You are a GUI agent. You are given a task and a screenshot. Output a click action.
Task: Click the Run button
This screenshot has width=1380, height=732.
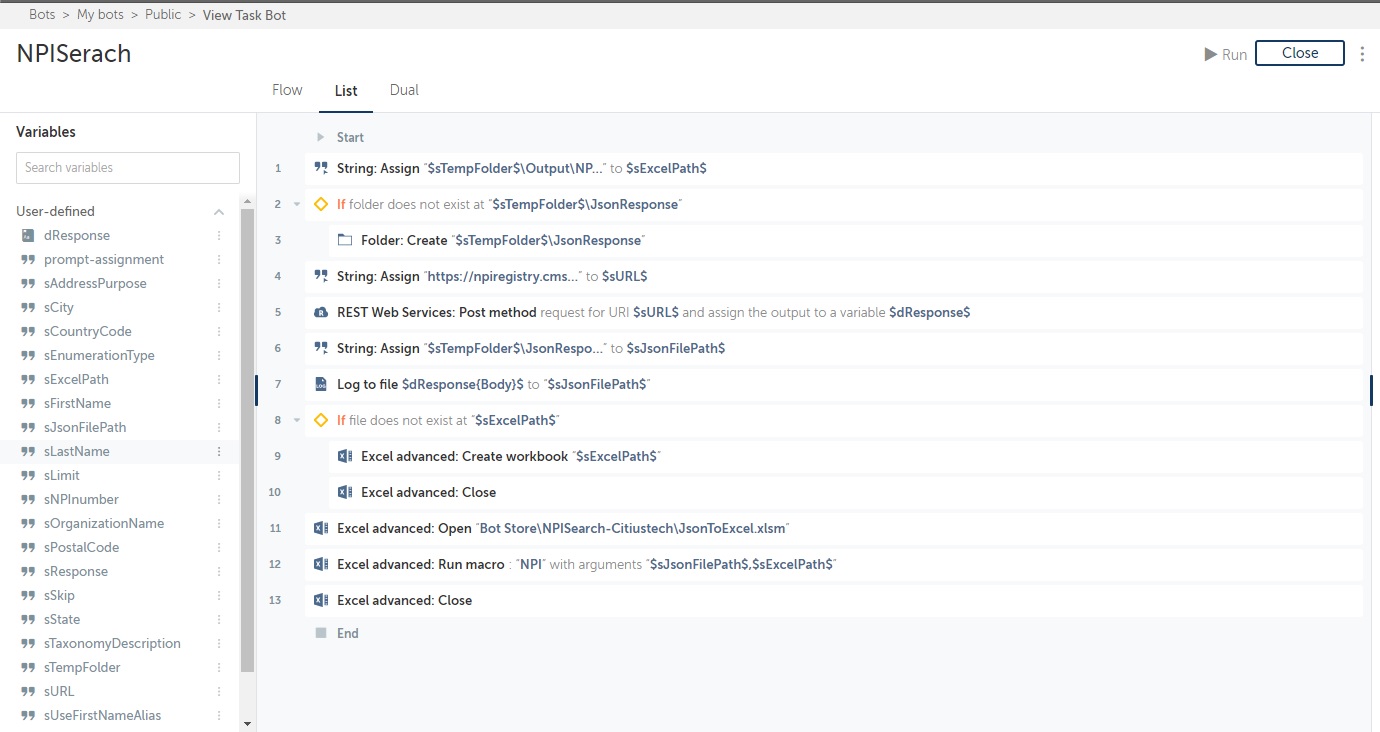1225,54
